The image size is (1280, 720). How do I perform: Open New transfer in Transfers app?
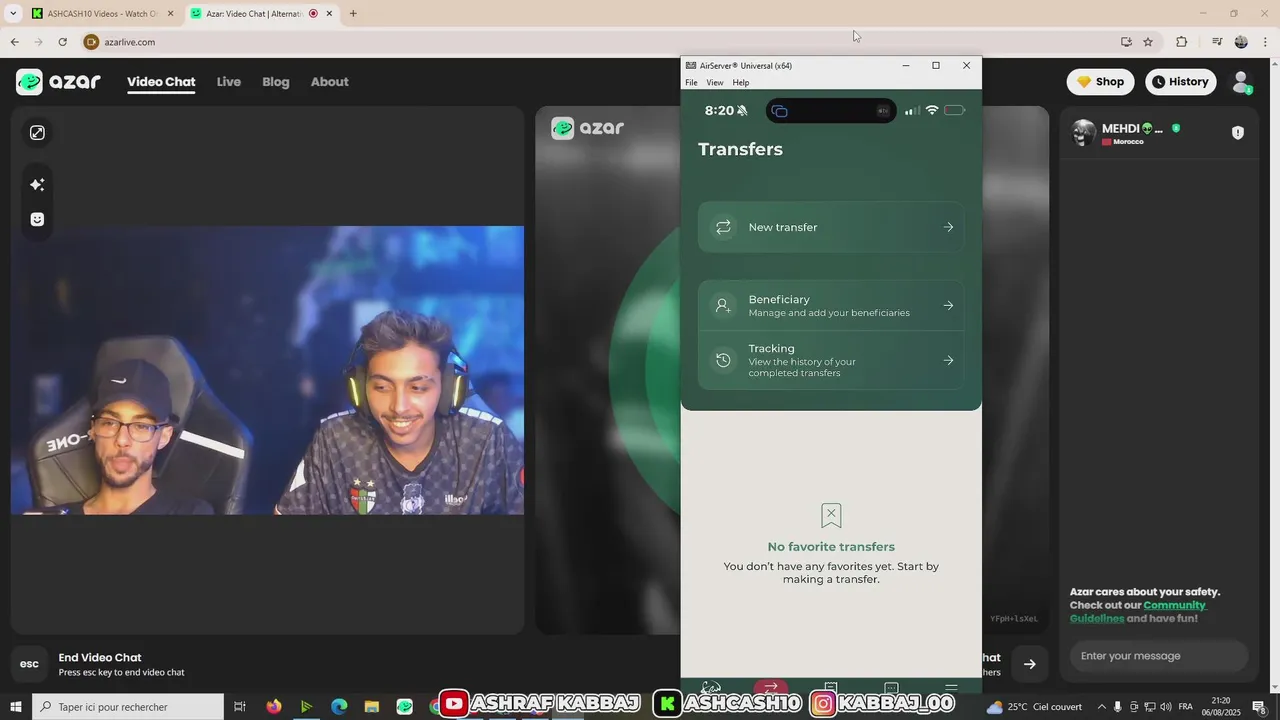click(x=831, y=227)
